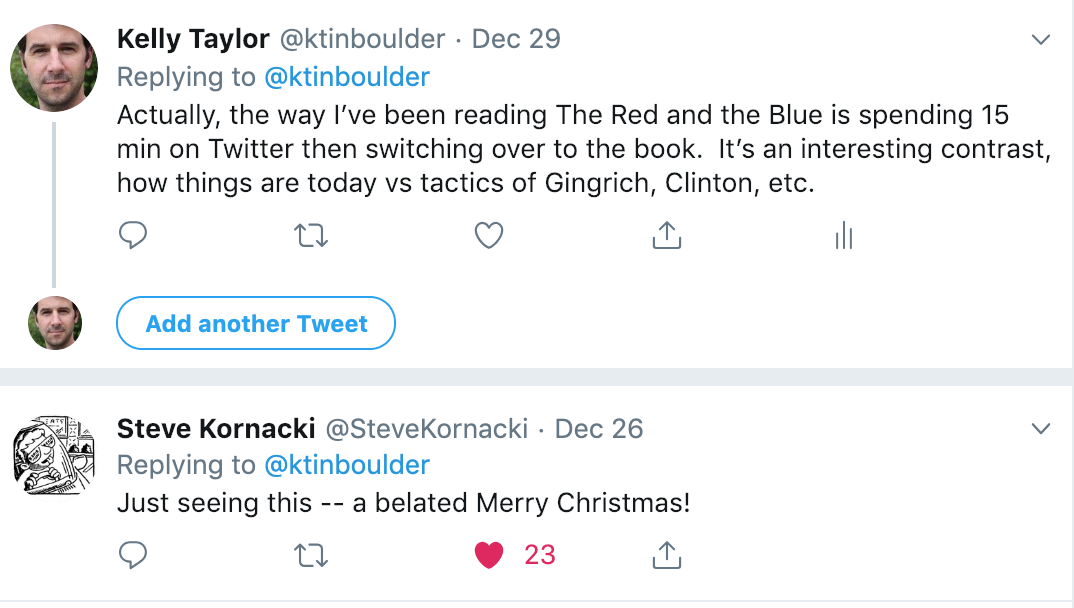Image resolution: width=1074 pixels, height=608 pixels.
Task: Click the Add another Tweet button
Action: 256,323
